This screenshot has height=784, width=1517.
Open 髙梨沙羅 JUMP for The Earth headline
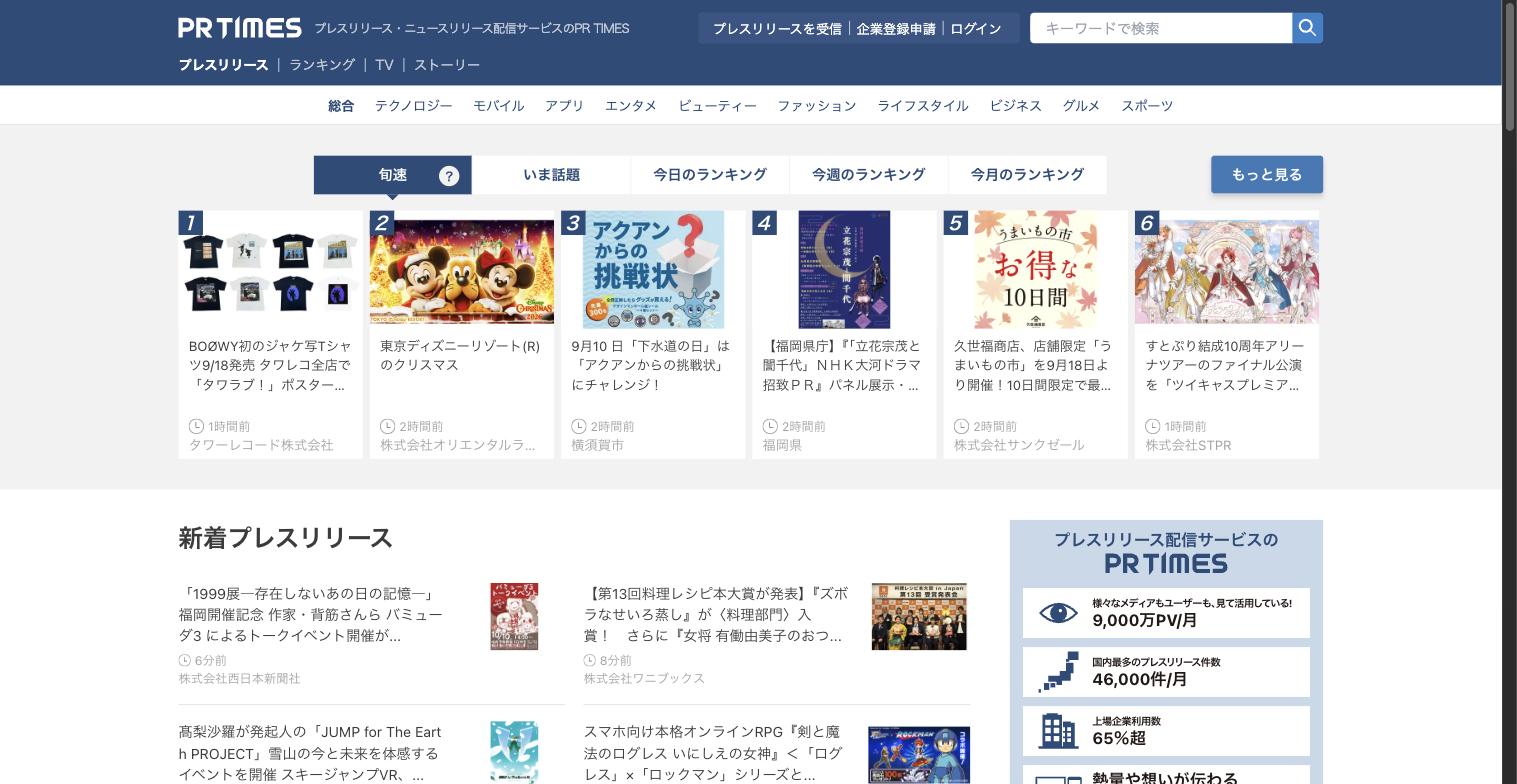pyautogui.click(x=312, y=753)
